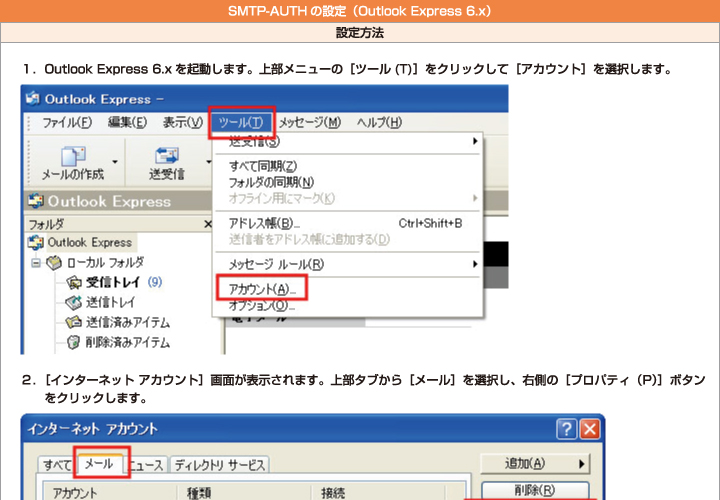720x500 pixels.
Task: Switch to the すべて tab
Action: (57, 465)
